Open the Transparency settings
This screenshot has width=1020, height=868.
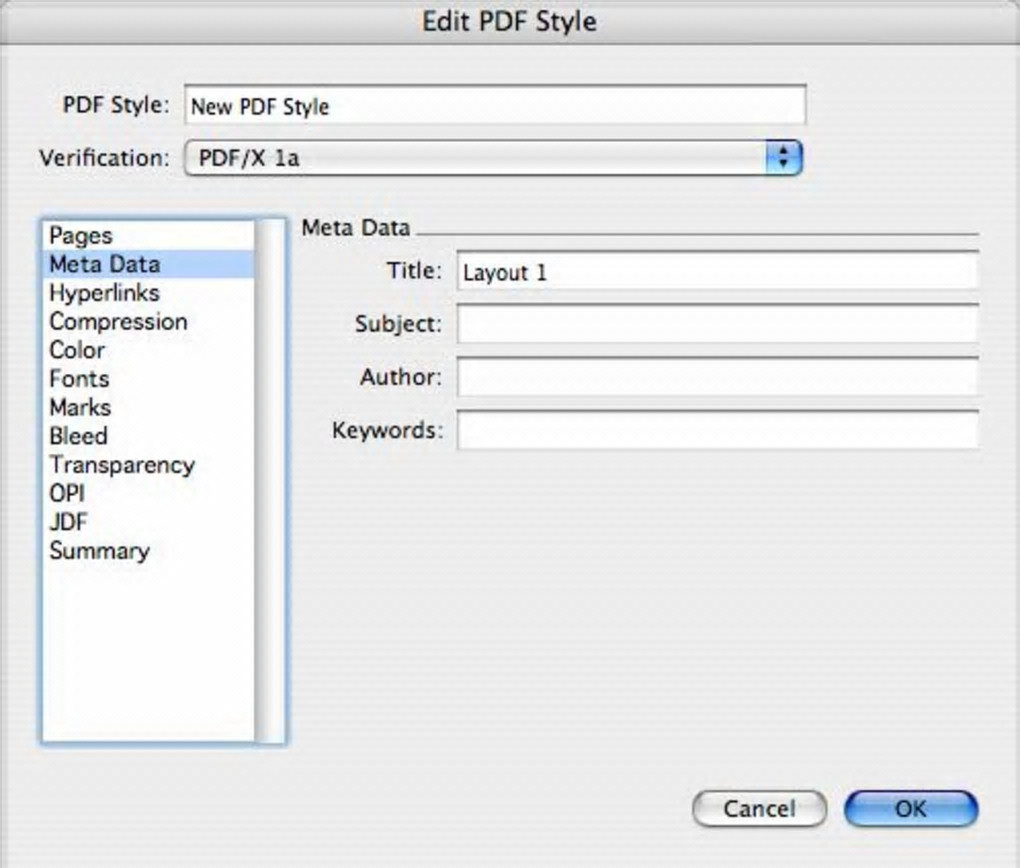122,465
